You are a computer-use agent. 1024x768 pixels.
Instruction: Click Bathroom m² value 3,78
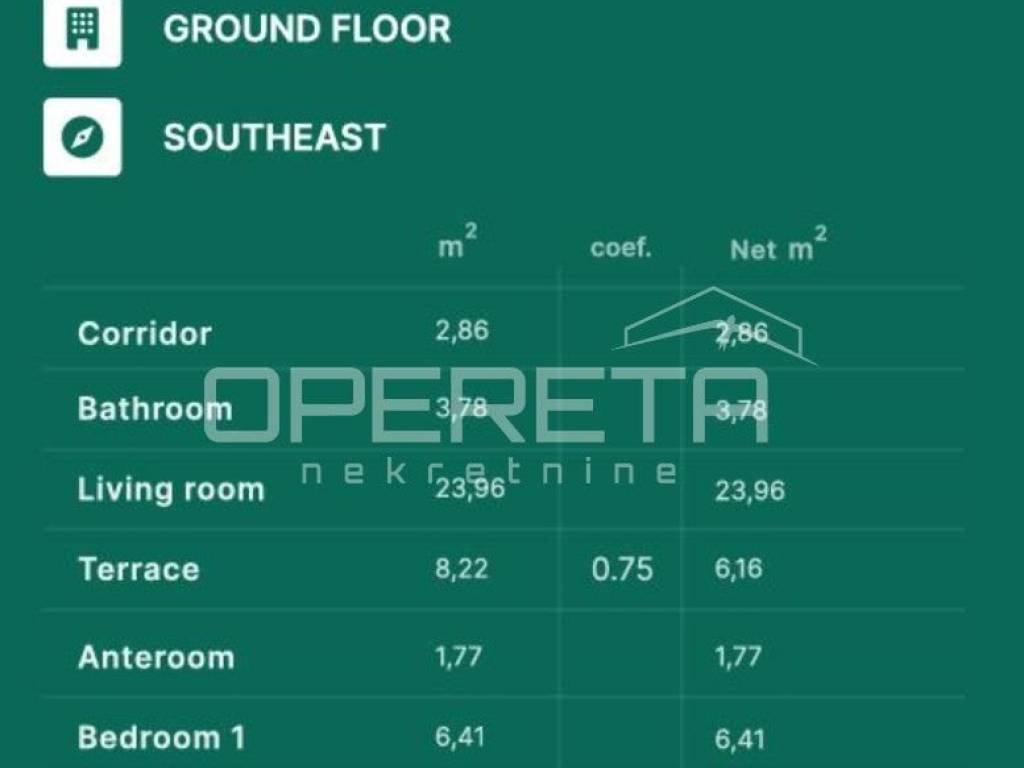tap(462, 409)
